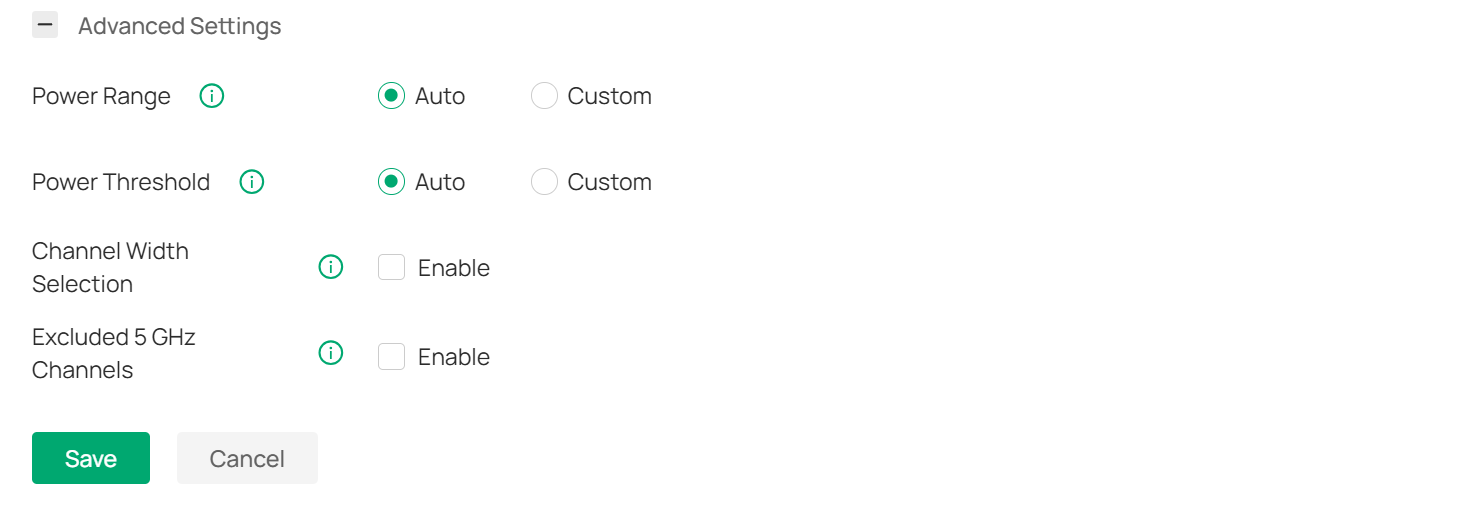Click the Custom text in the Power Threshold row
The height and width of the screenshot is (508, 1458).
tap(609, 182)
